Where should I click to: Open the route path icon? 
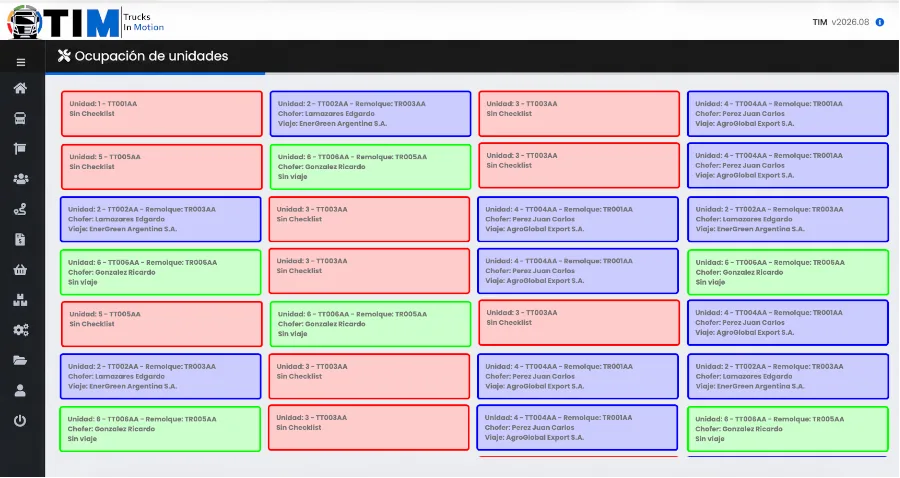[x=20, y=209]
